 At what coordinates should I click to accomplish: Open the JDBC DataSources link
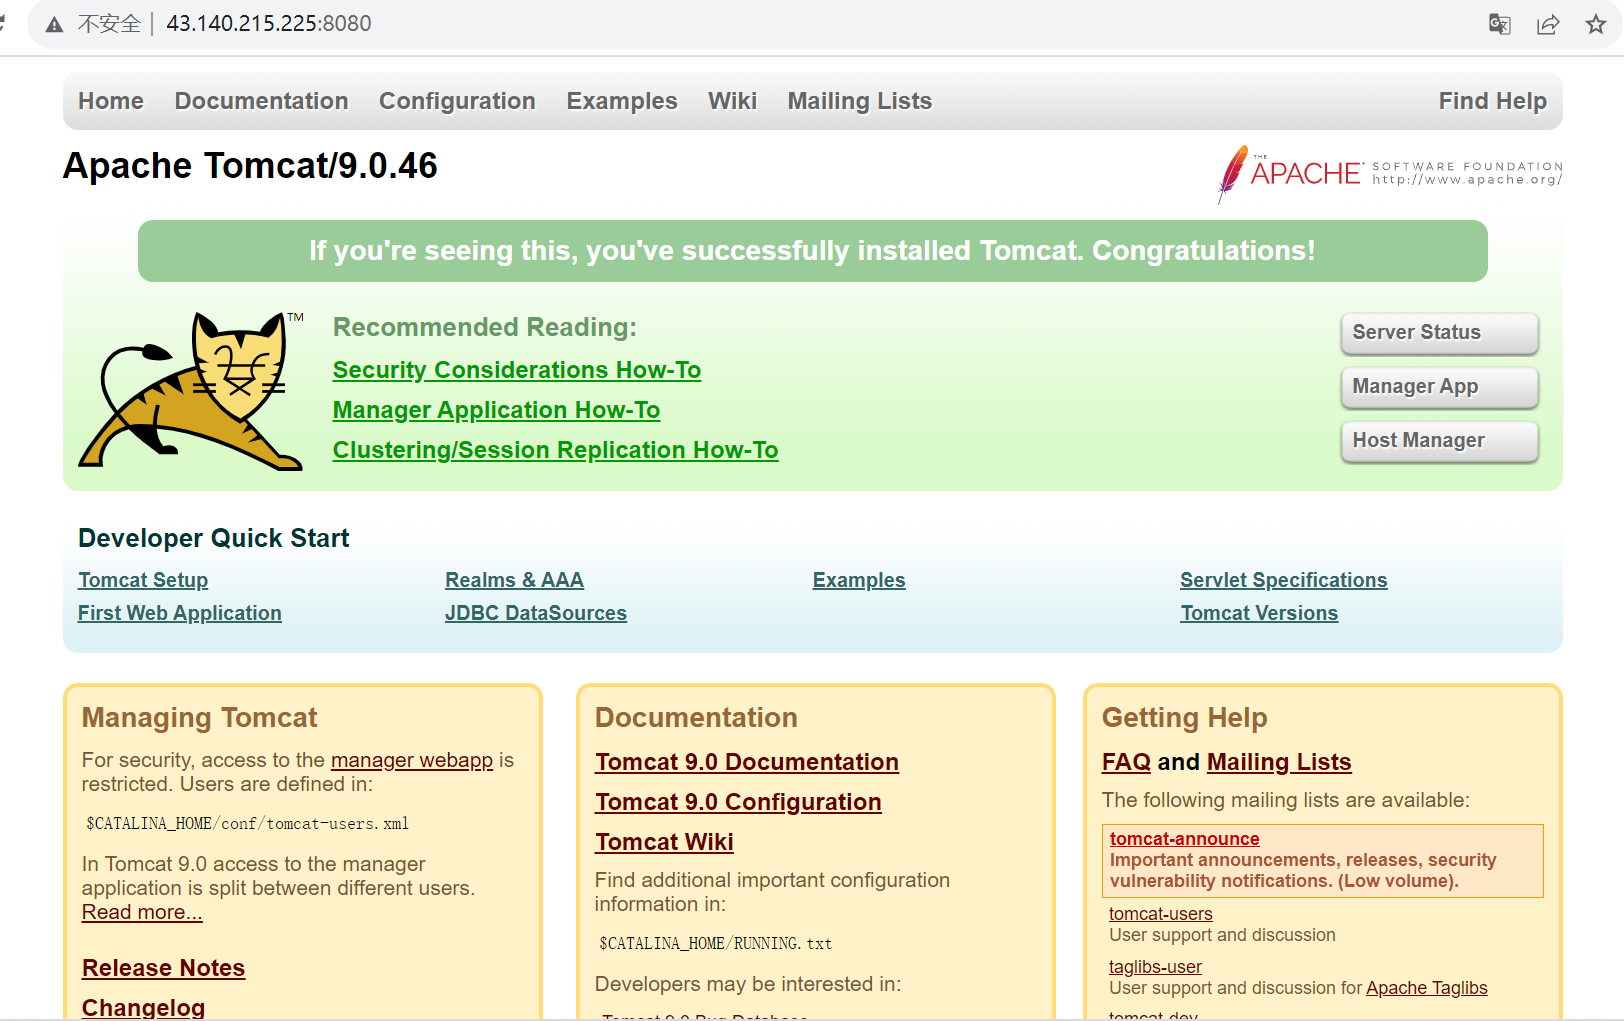[536, 613]
